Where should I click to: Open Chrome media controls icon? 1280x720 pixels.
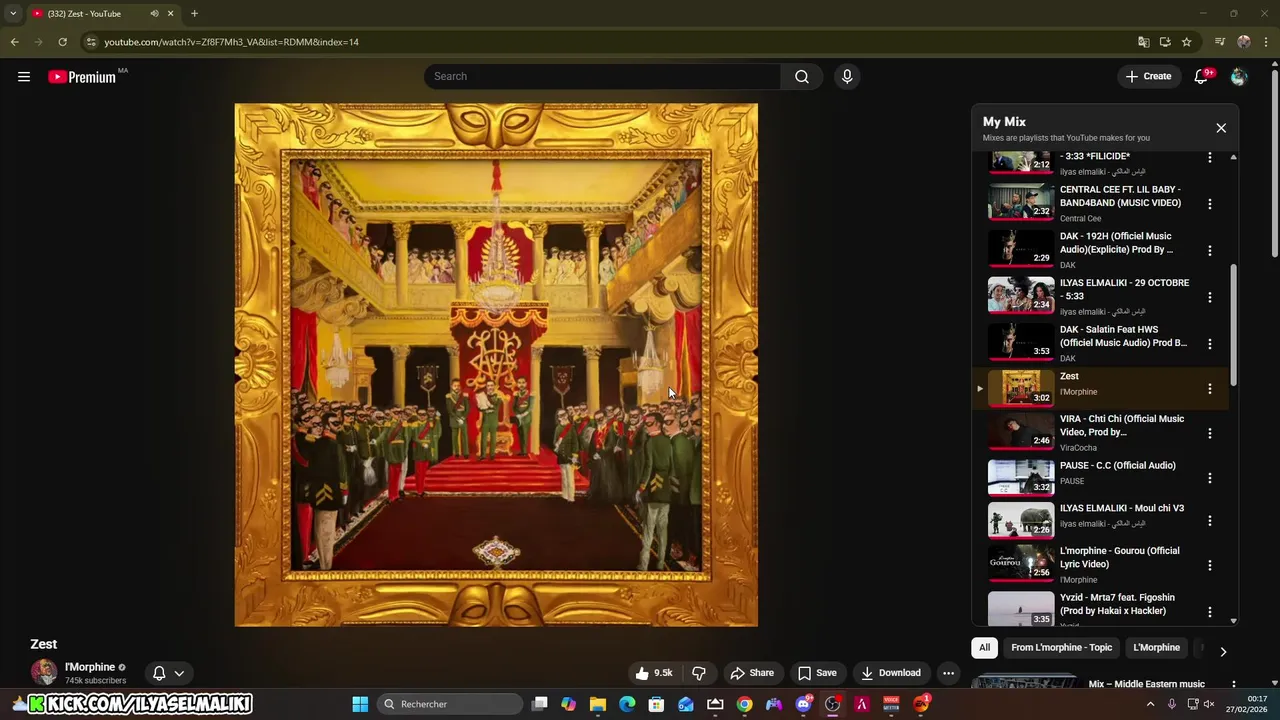click(1220, 42)
